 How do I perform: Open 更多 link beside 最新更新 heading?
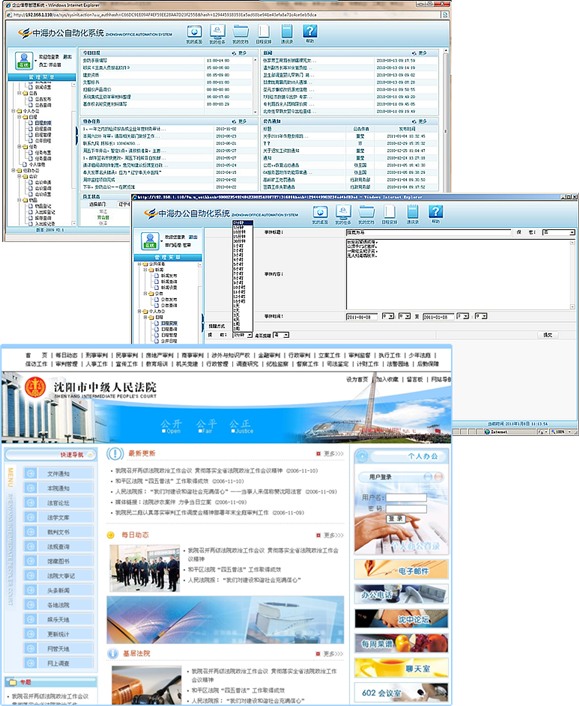coord(333,453)
